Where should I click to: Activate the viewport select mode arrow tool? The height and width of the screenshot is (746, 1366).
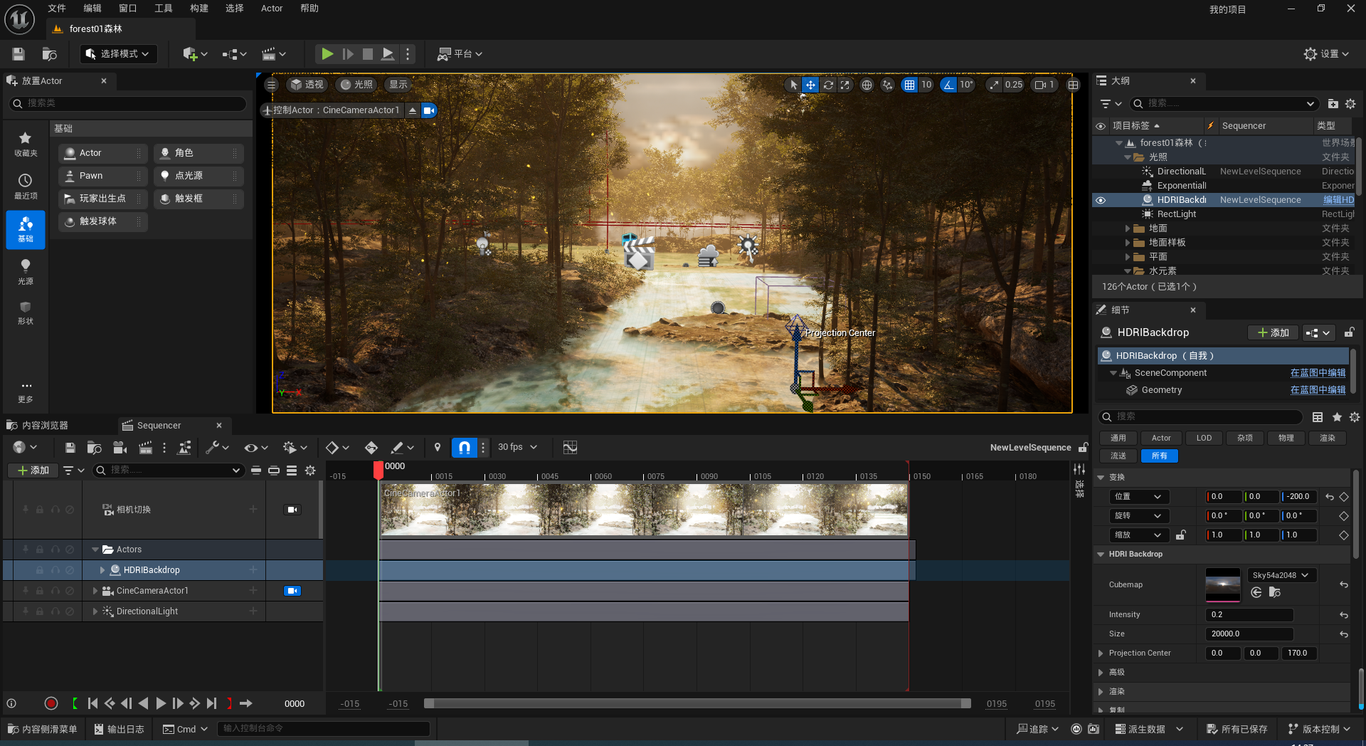point(793,85)
